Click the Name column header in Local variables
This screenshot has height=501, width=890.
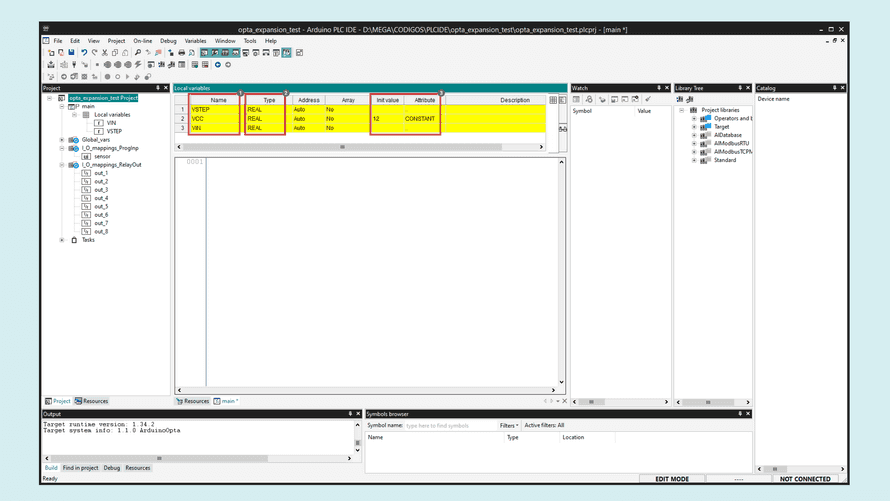pyautogui.click(x=218, y=100)
